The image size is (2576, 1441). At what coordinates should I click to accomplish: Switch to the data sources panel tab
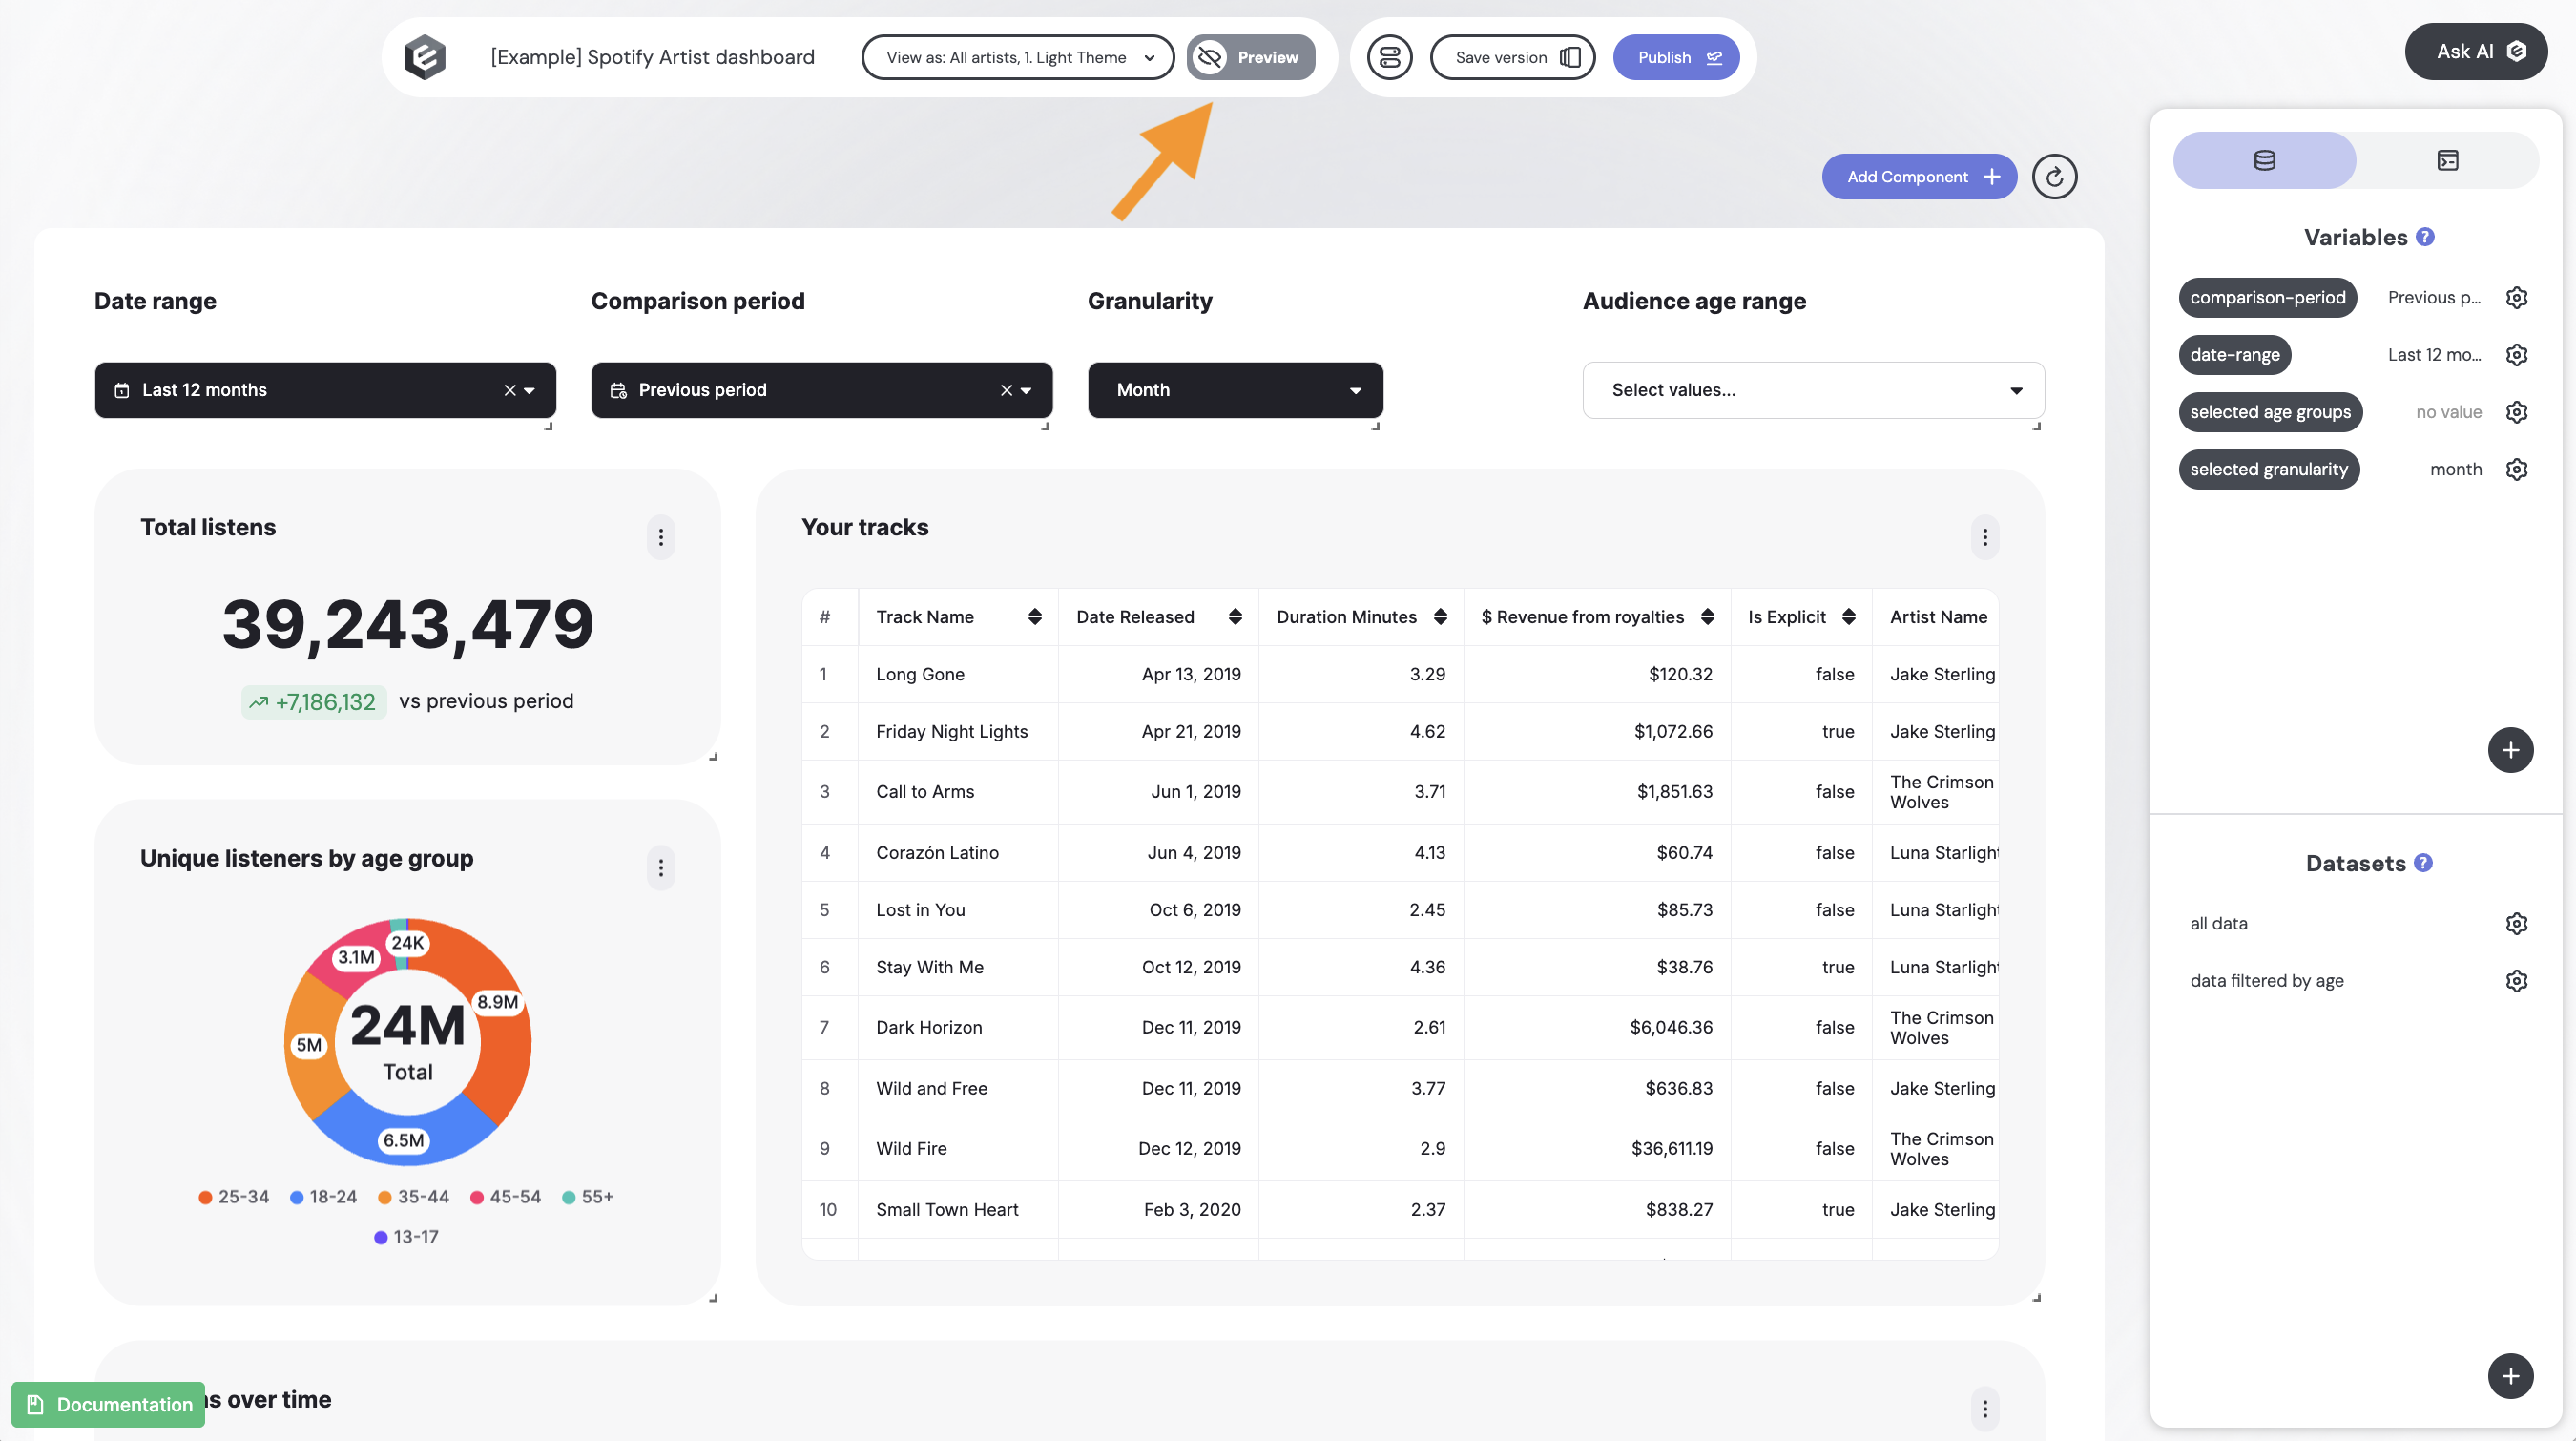click(2264, 160)
